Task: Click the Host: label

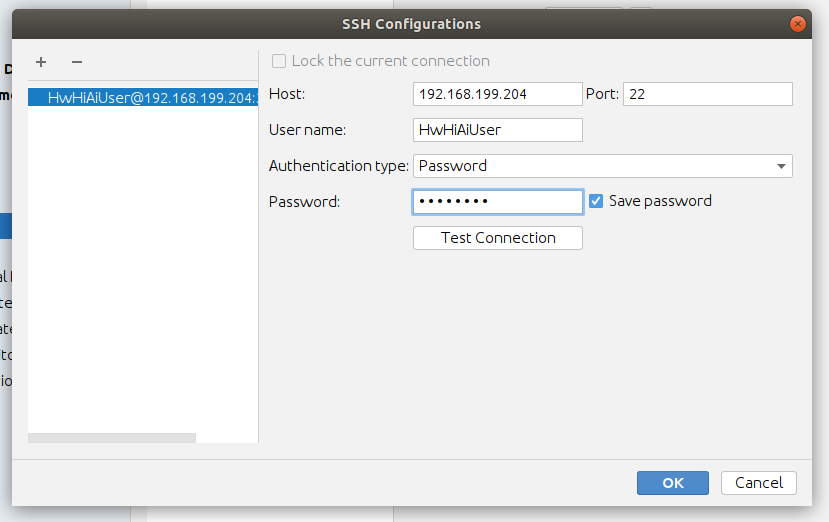Action: (287, 94)
